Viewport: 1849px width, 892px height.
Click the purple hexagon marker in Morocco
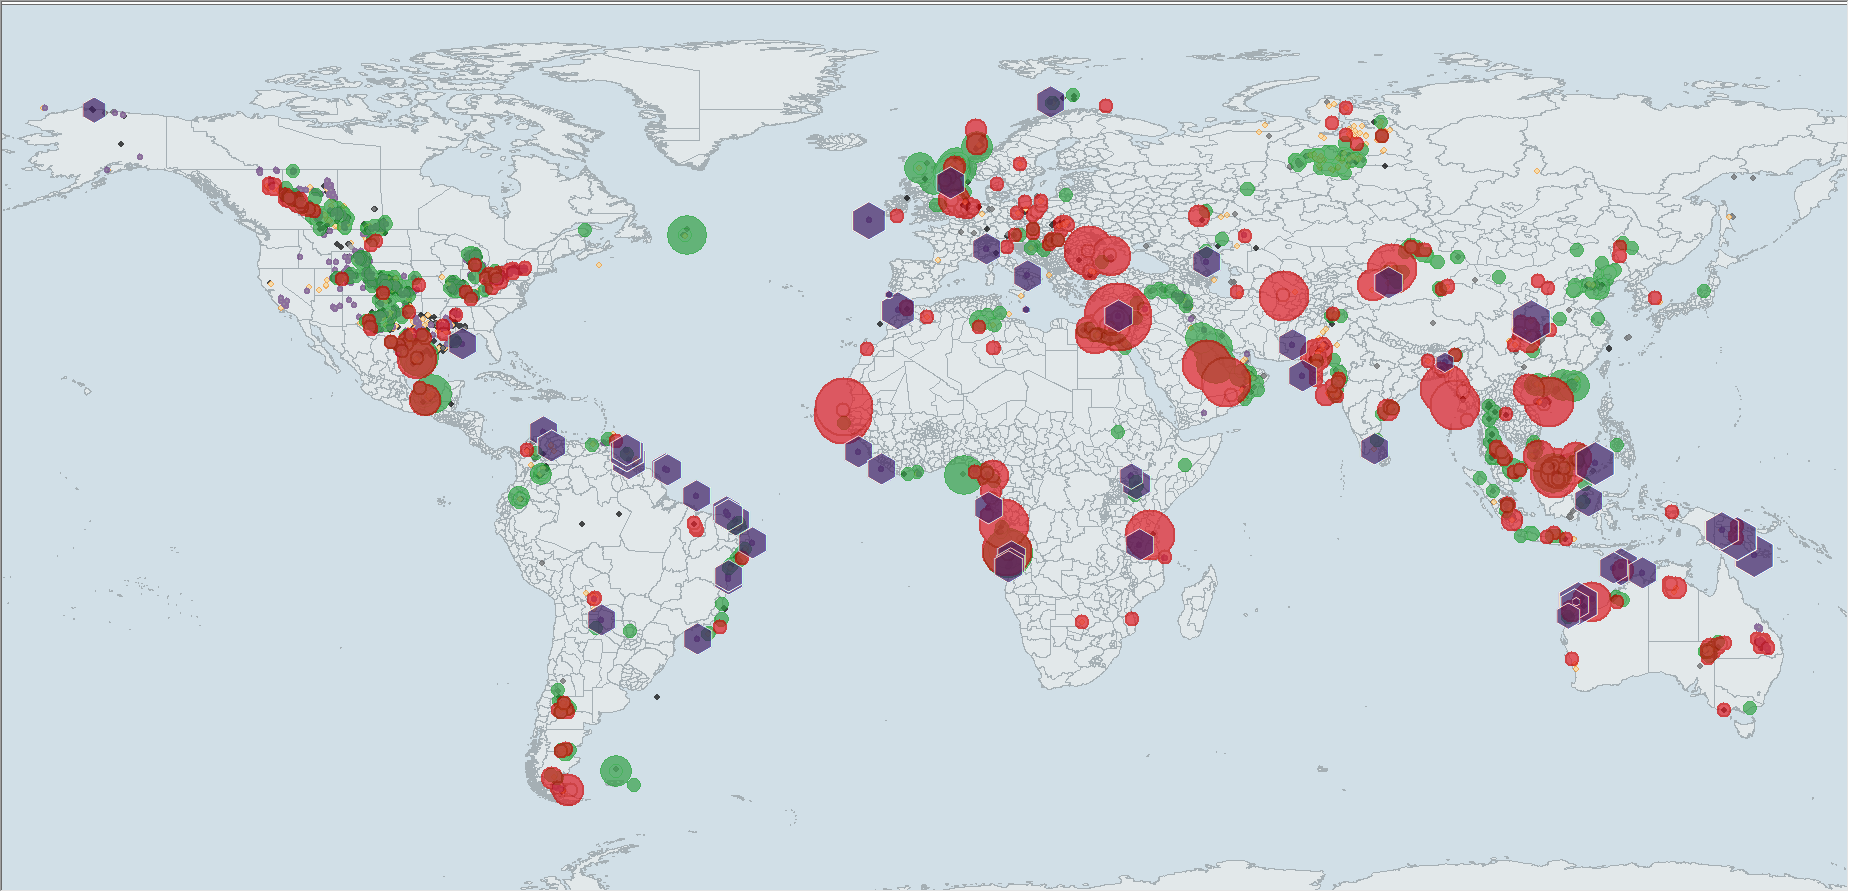tap(897, 311)
